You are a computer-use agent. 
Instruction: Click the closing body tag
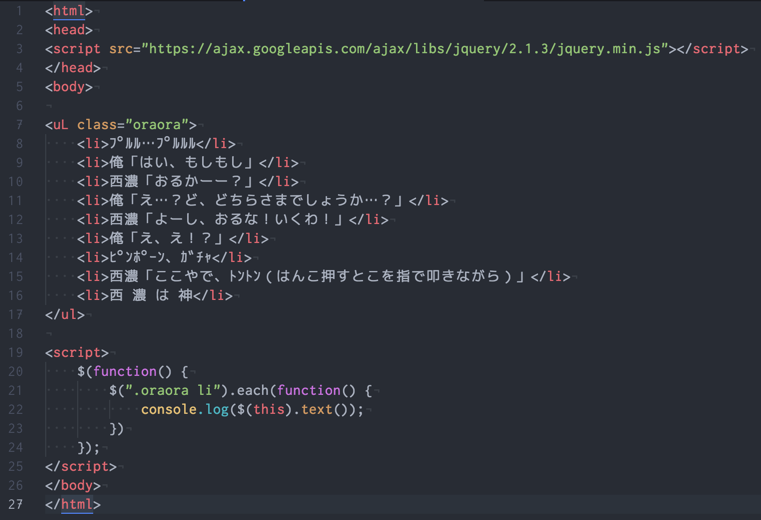point(73,485)
